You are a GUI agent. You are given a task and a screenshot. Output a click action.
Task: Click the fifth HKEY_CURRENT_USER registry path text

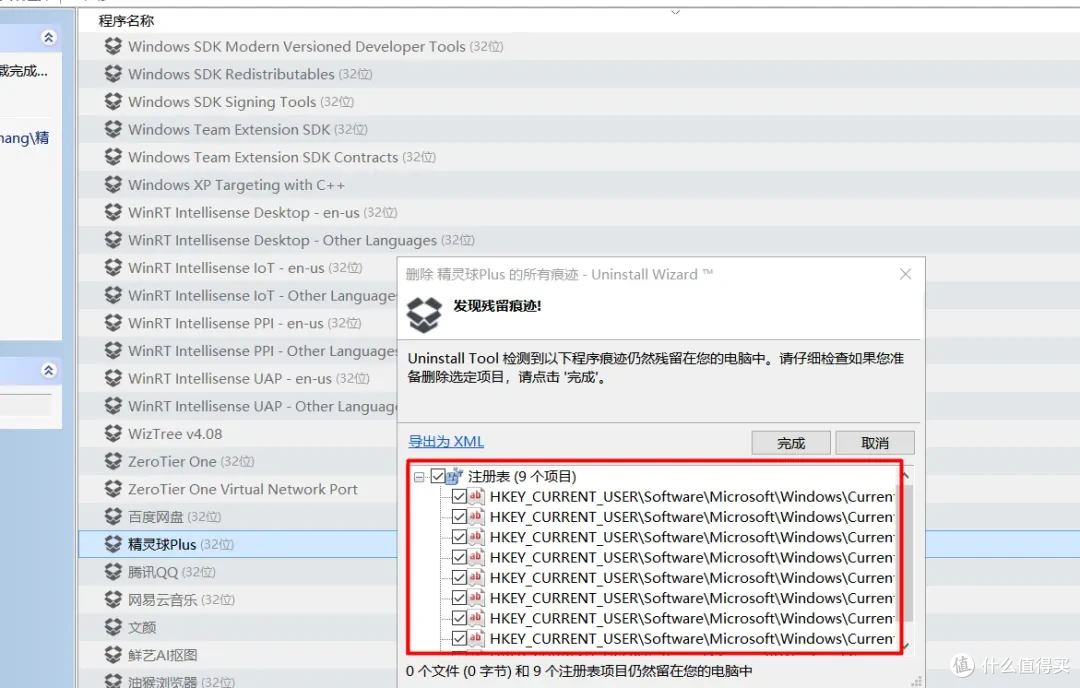tap(692, 577)
